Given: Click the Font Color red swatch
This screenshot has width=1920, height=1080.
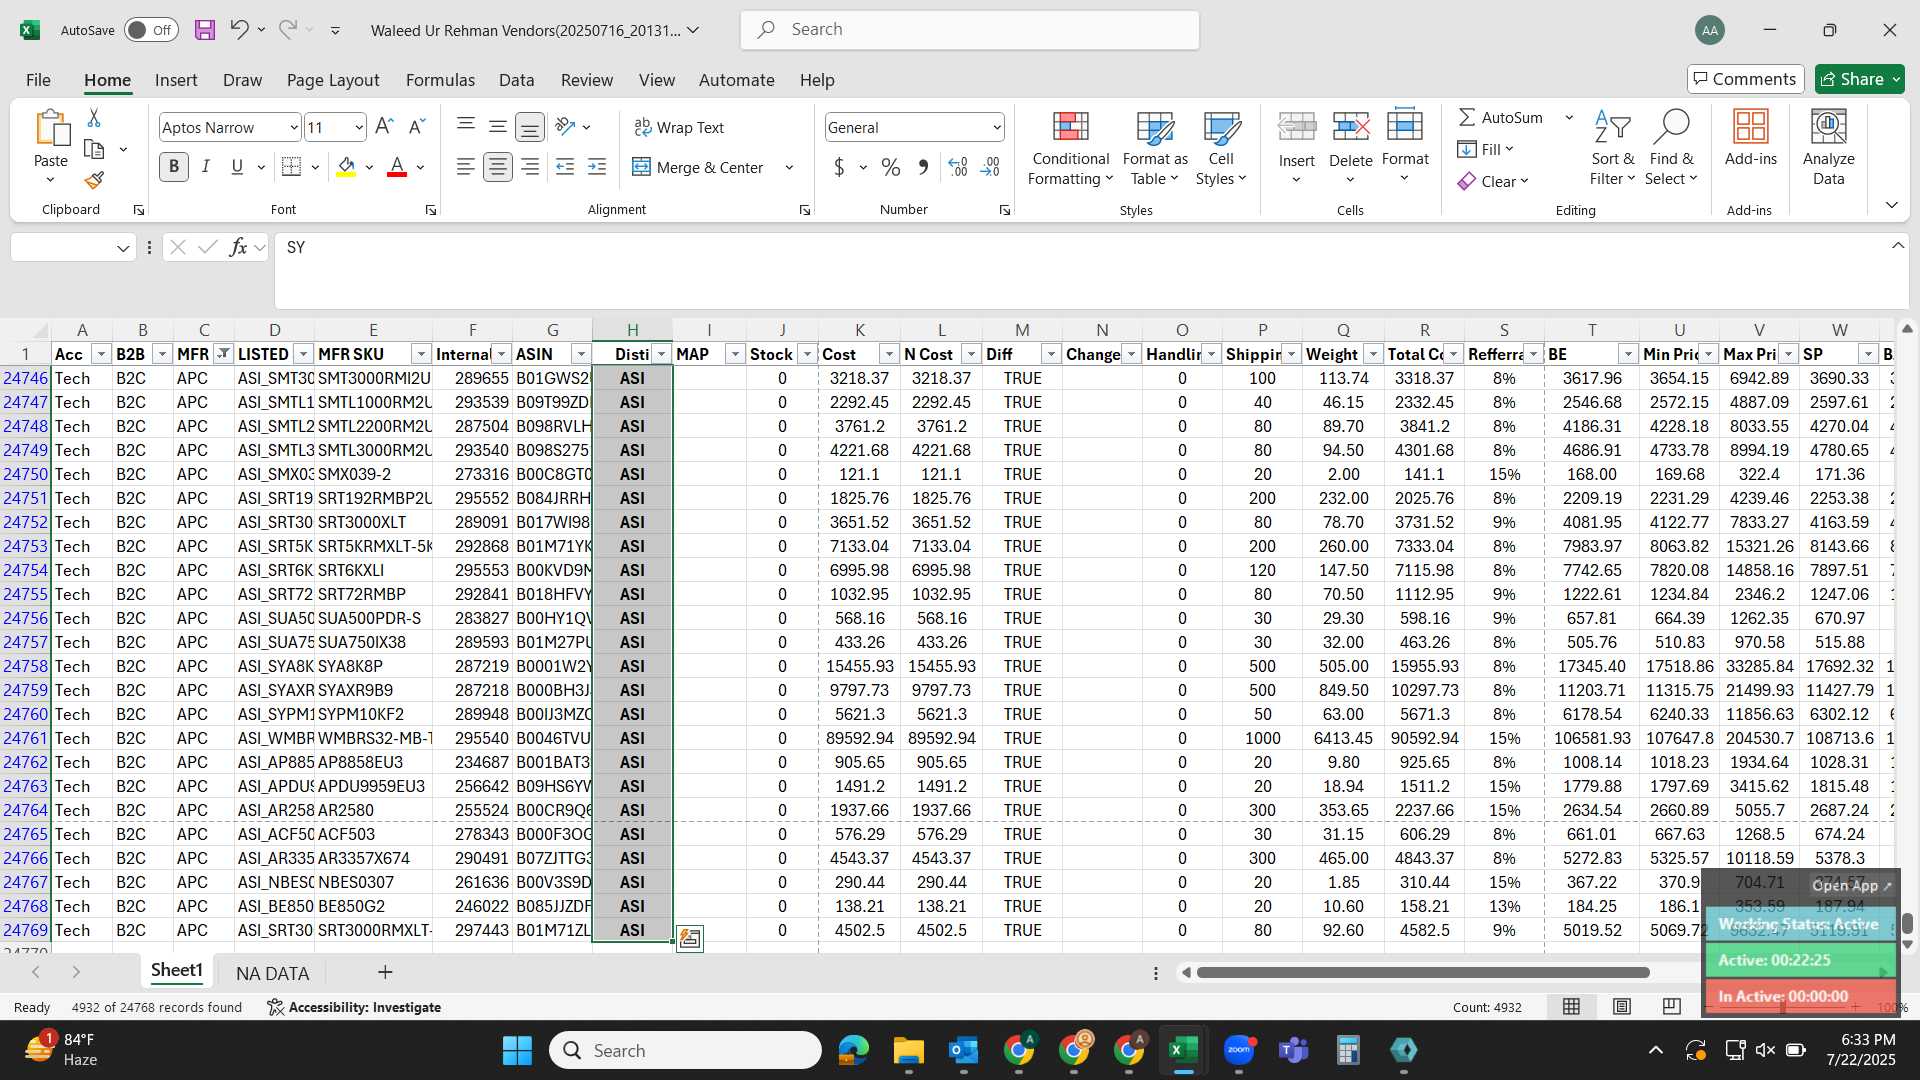Looking at the screenshot, I should click(397, 167).
